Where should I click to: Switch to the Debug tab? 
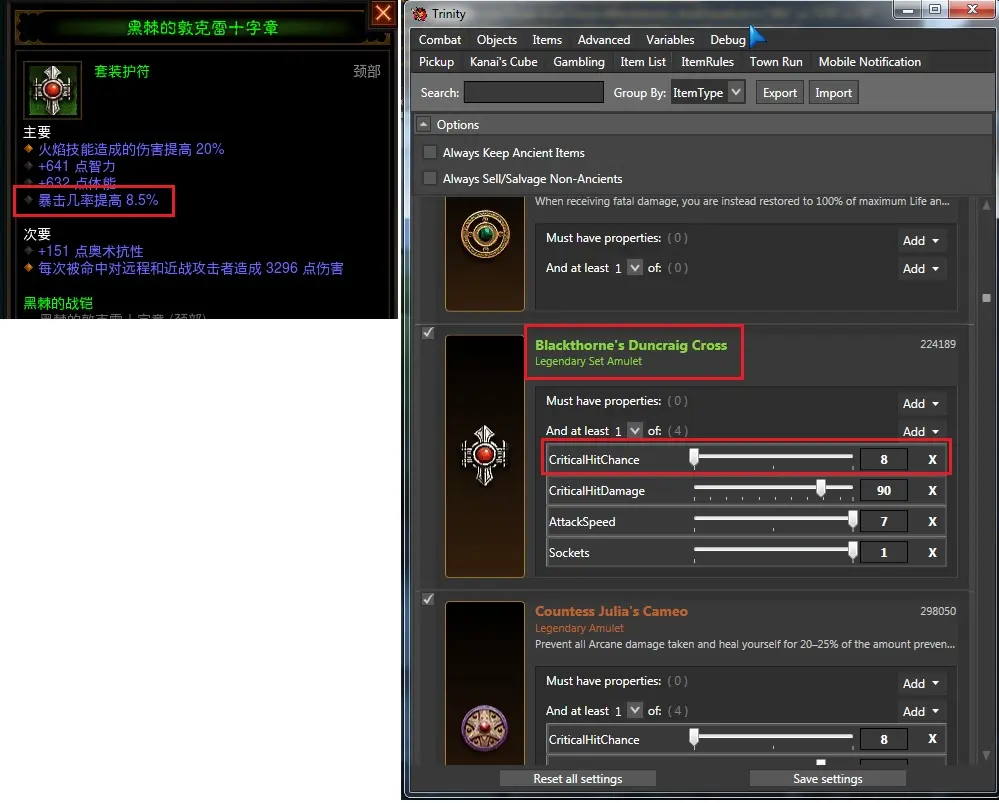(728, 40)
